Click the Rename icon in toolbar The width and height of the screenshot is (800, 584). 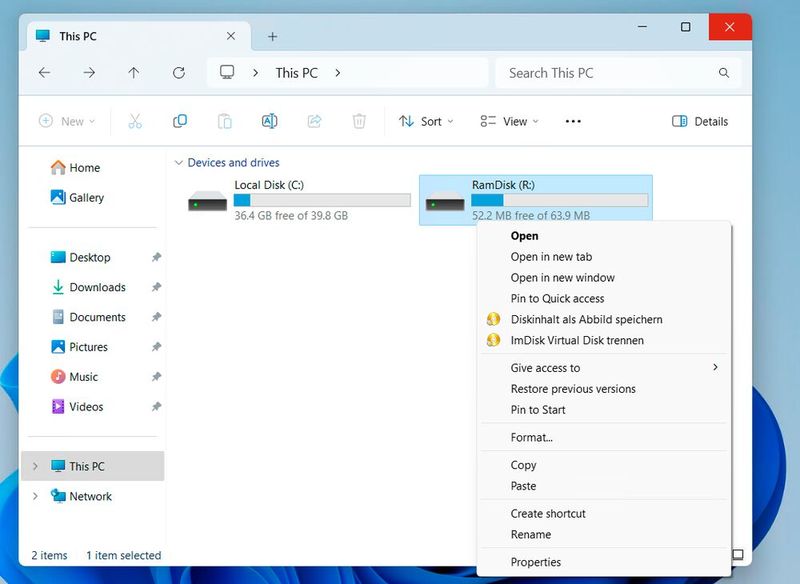point(269,121)
